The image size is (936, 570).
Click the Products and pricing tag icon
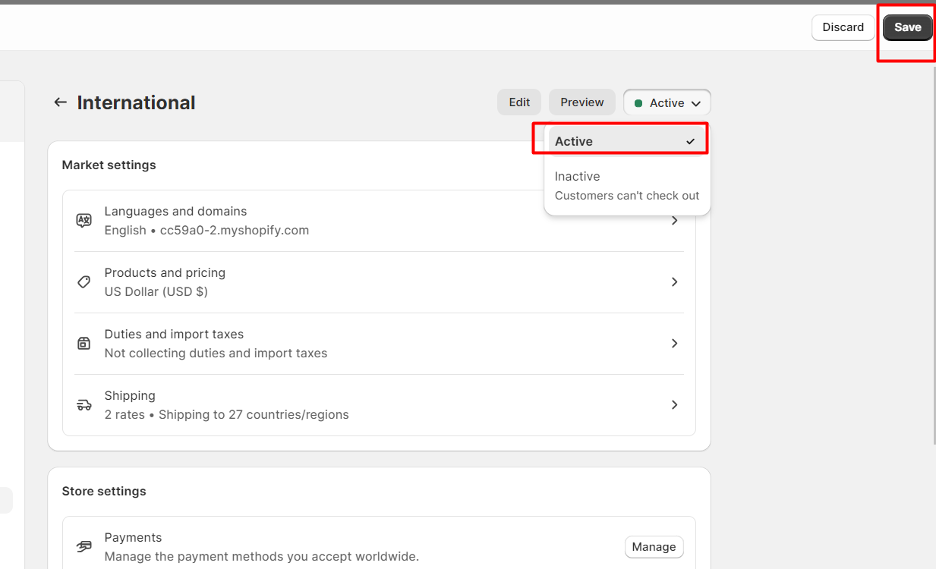(84, 282)
